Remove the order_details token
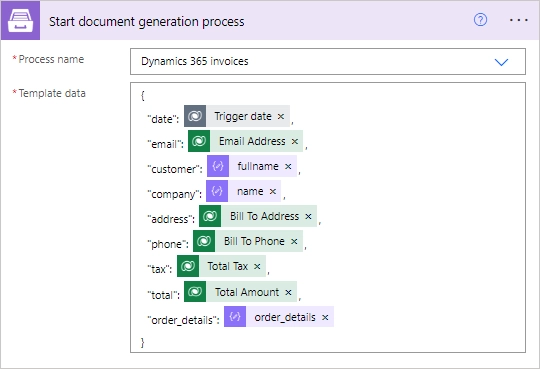This screenshot has height=369, width=540. click(325, 317)
